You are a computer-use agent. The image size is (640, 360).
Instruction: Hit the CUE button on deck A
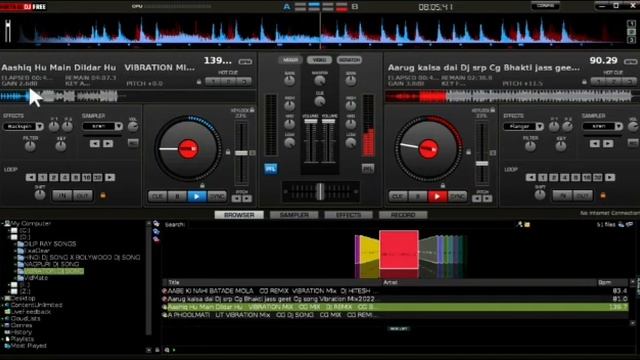tap(158, 196)
